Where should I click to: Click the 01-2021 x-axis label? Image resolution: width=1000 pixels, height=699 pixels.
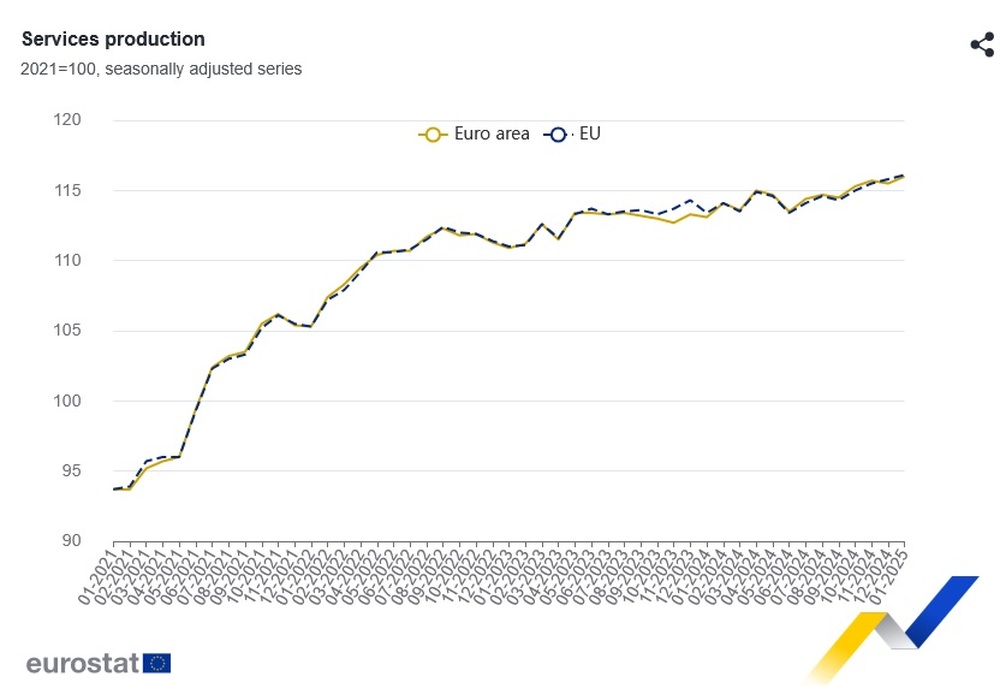click(x=97, y=576)
